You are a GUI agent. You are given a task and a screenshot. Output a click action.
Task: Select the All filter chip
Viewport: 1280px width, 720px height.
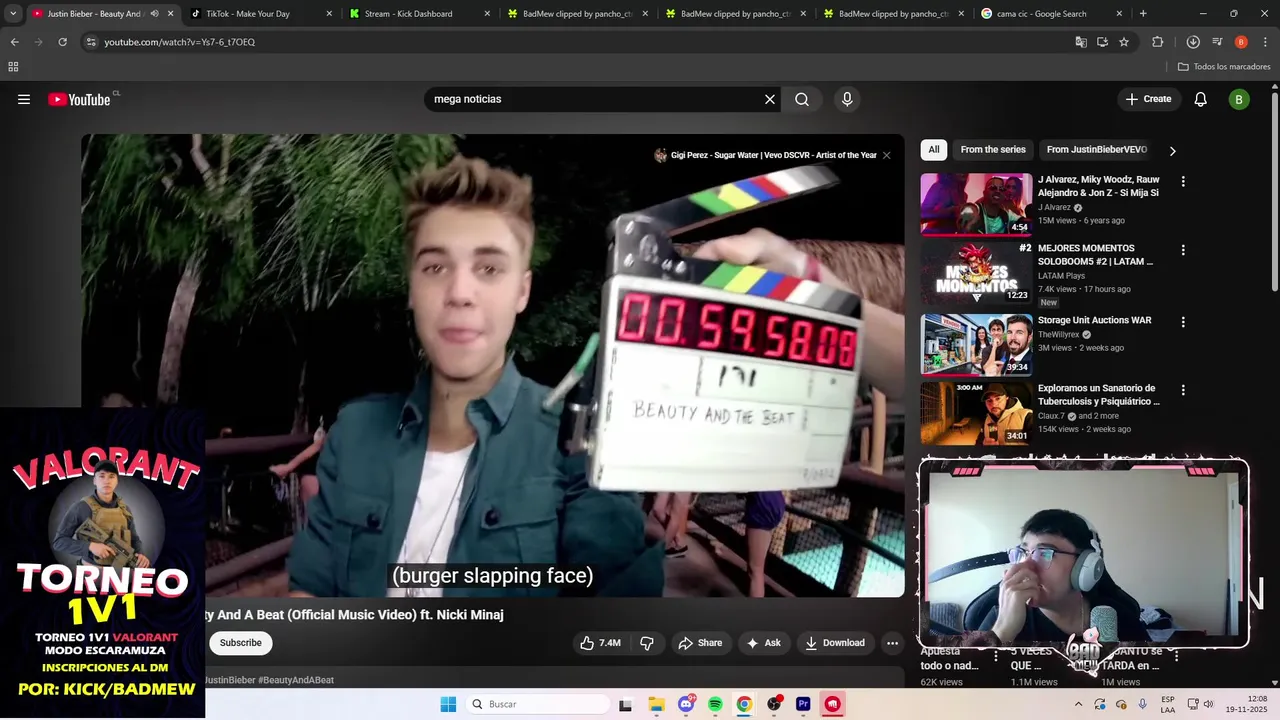[933, 150]
